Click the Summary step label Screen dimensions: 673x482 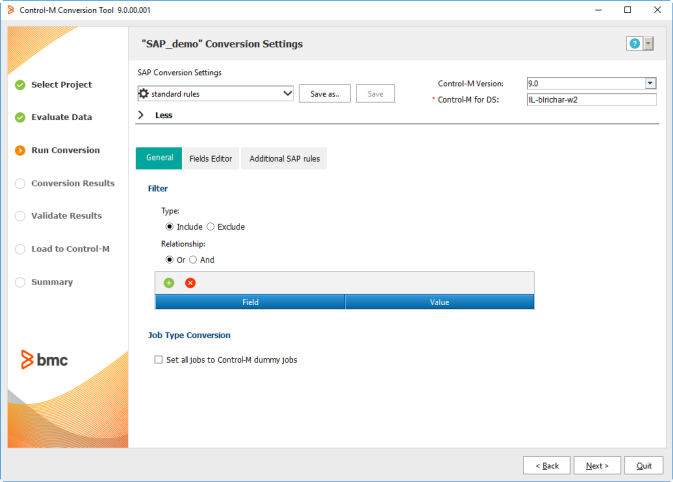(52, 282)
